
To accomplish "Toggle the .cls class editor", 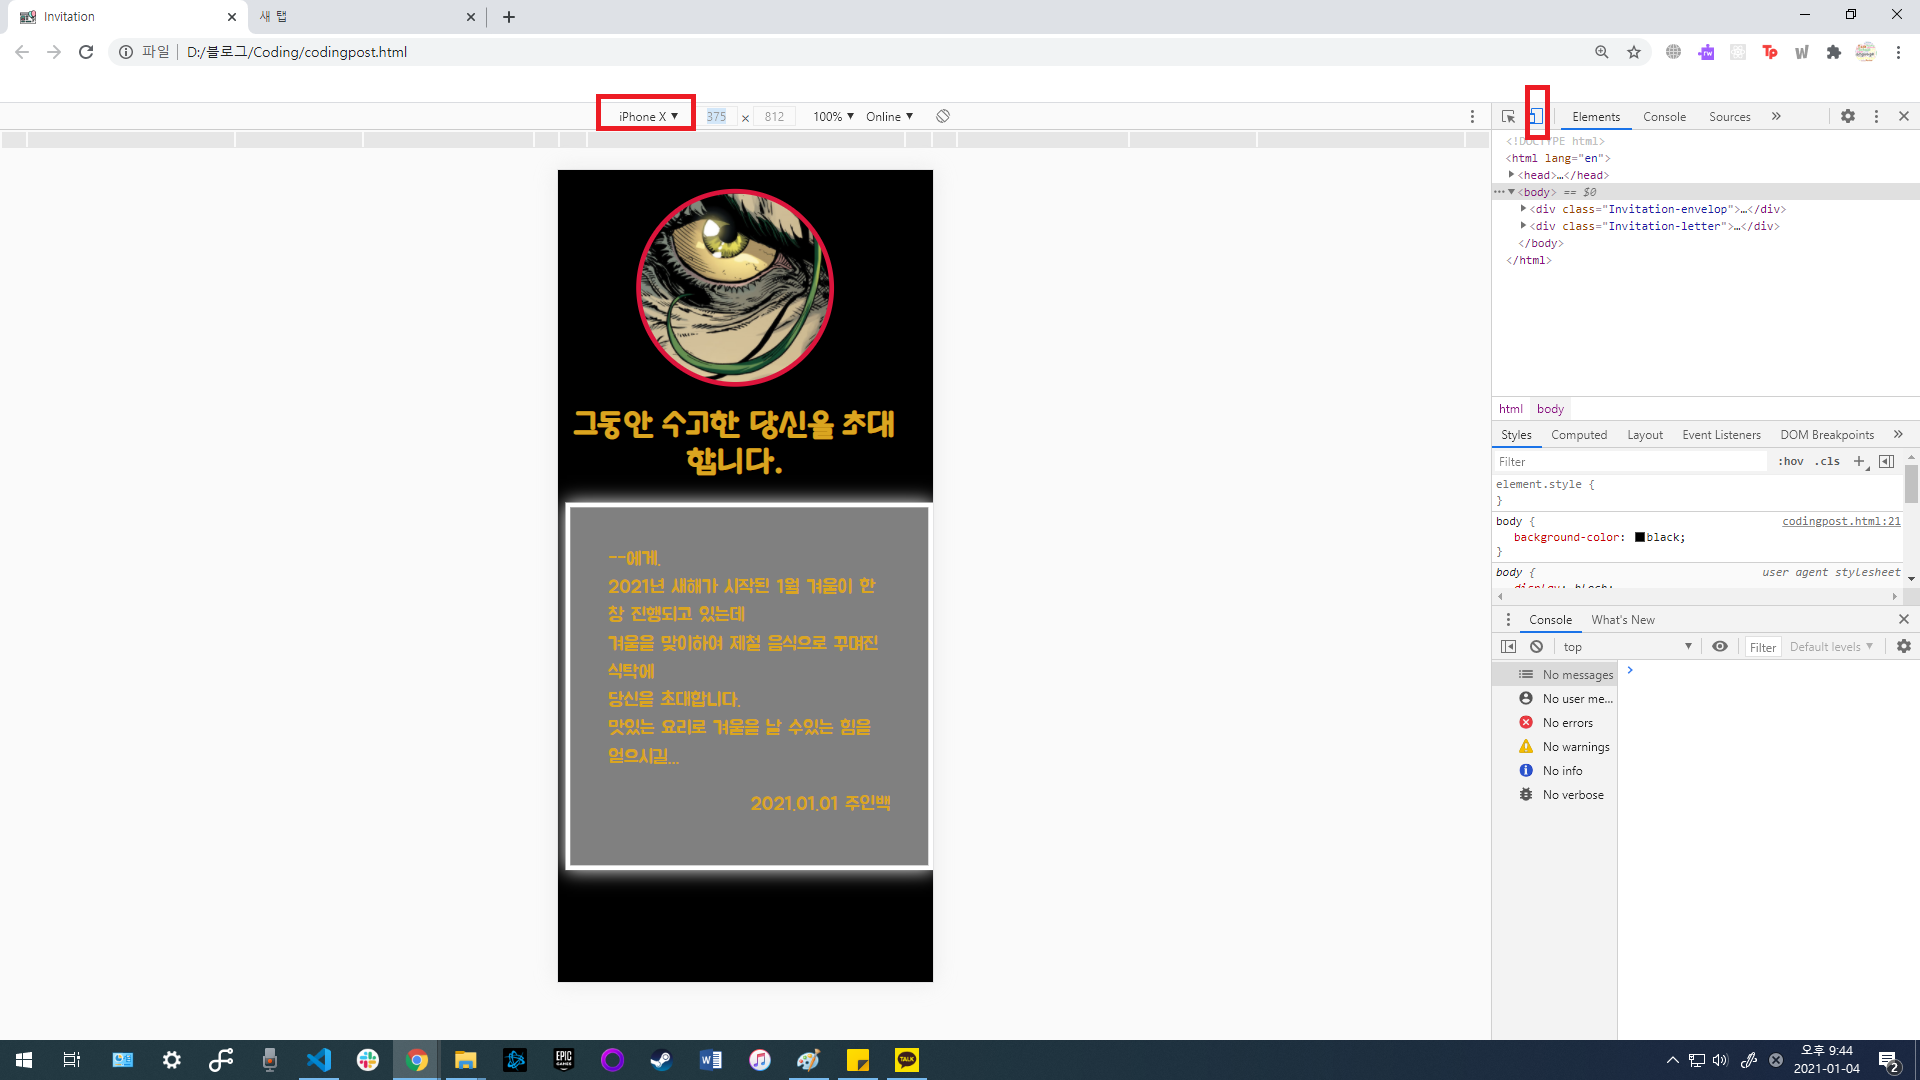I will 1829,462.
